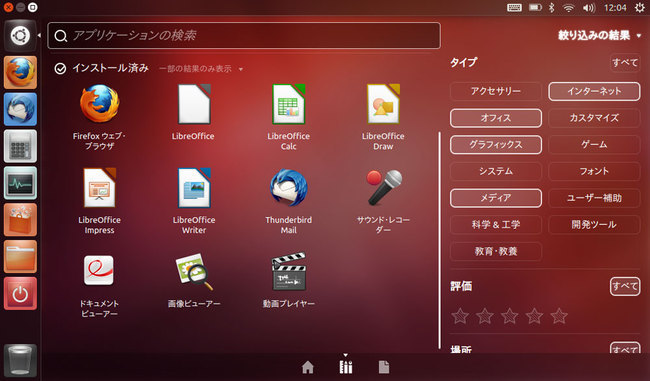Set rating filter to five stars
Screen dimensions: 650x381
pyautogui.click(x=559, y=316)
